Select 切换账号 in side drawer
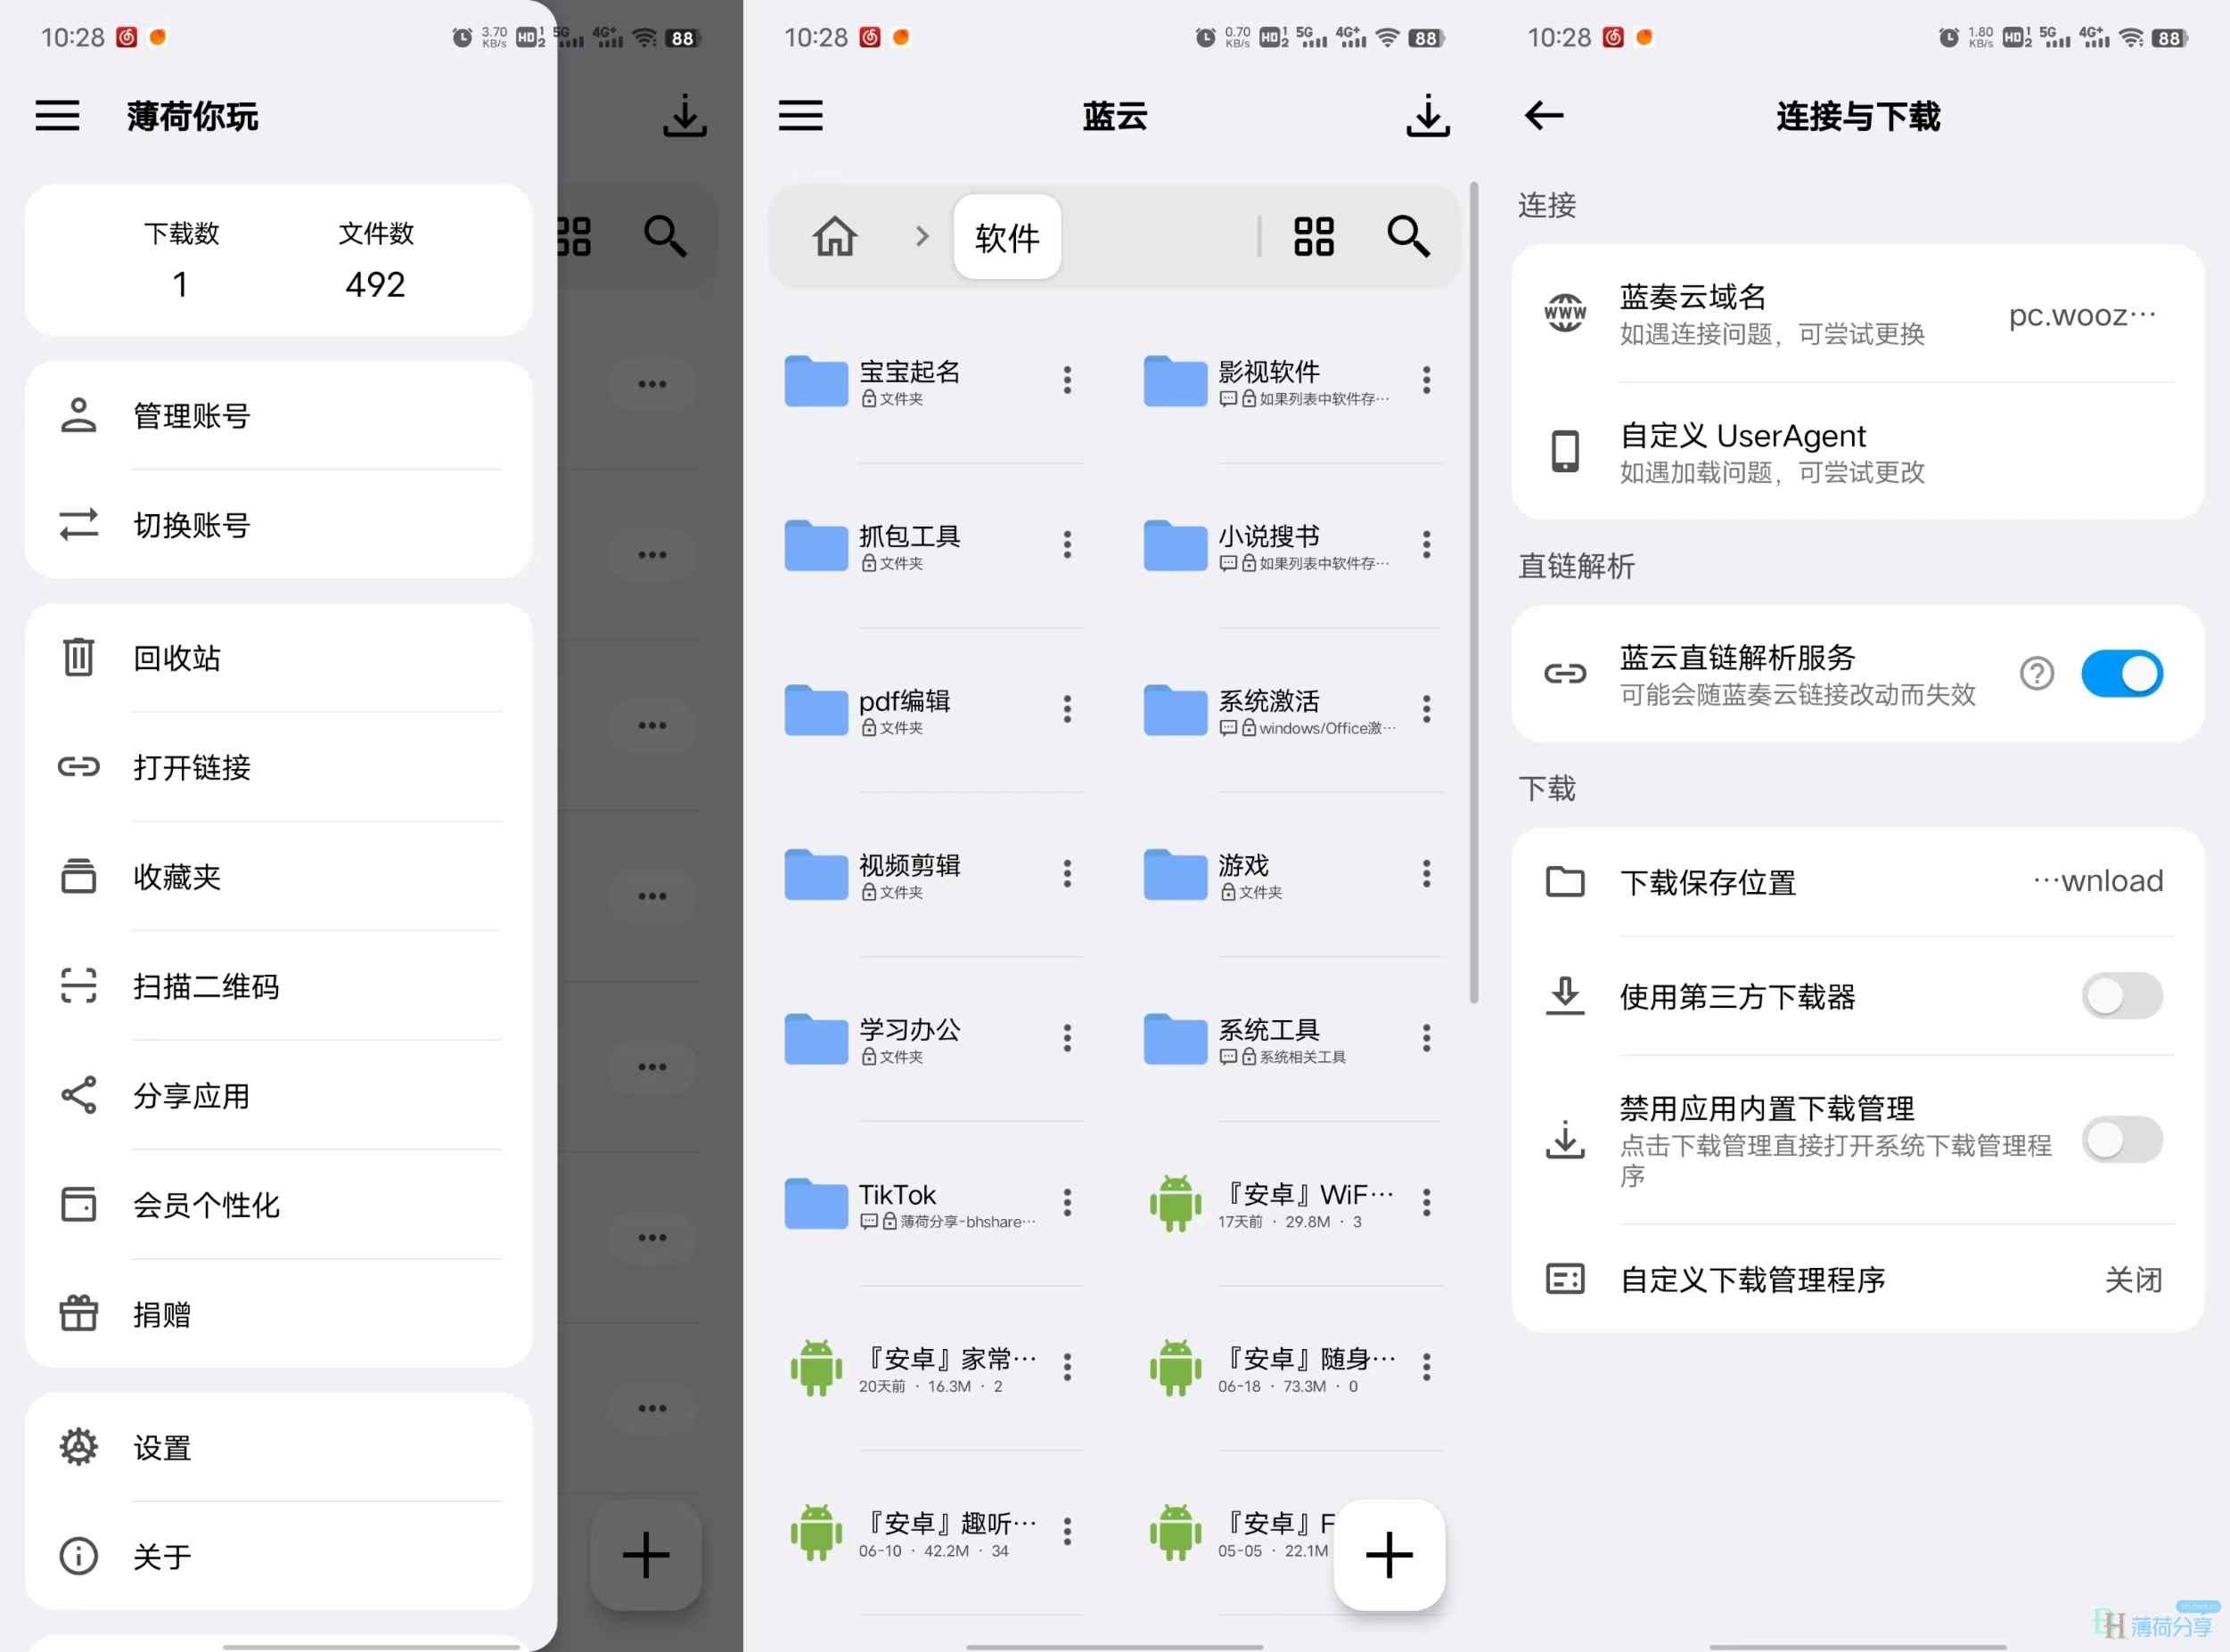This screenshot has width=2230, height=1652. pos(278,524)
